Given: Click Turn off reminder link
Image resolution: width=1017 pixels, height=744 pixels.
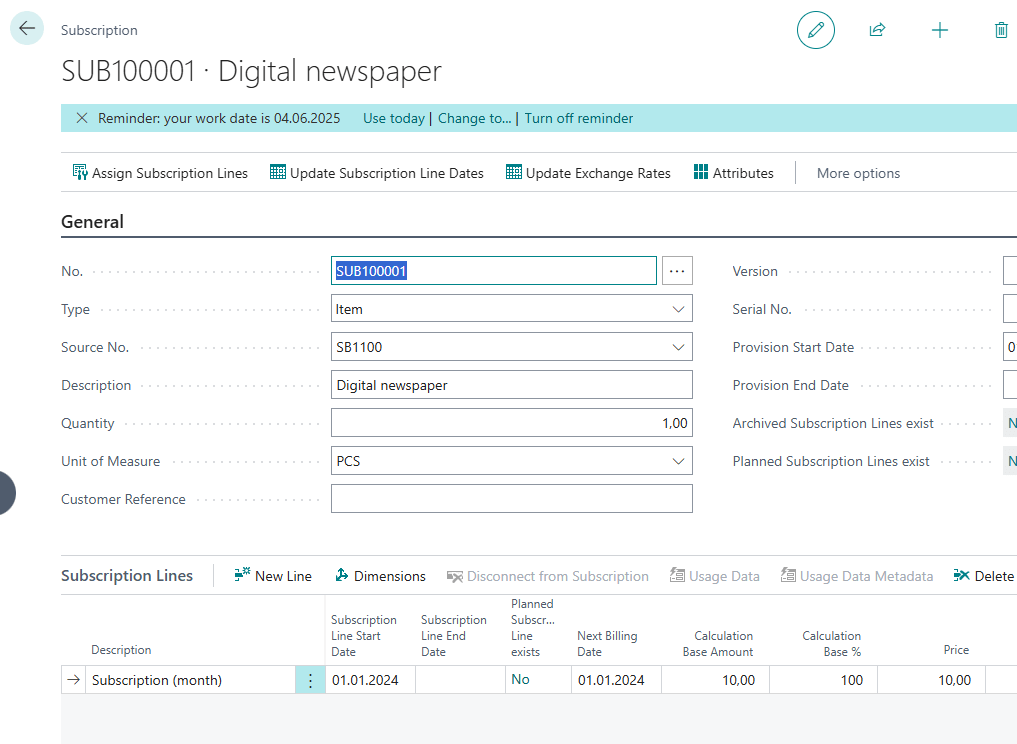Looking at the screenshot, I should click(579, 118).
